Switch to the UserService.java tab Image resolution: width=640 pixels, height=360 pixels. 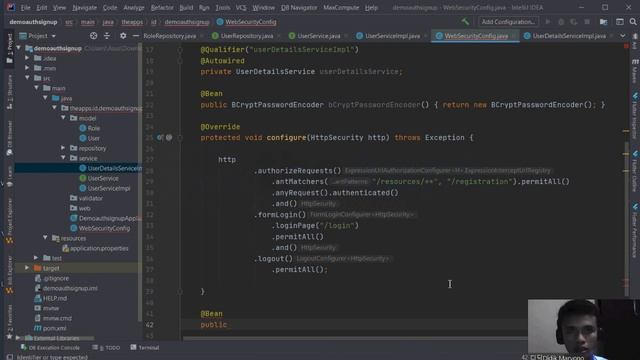tap(318, 36)
